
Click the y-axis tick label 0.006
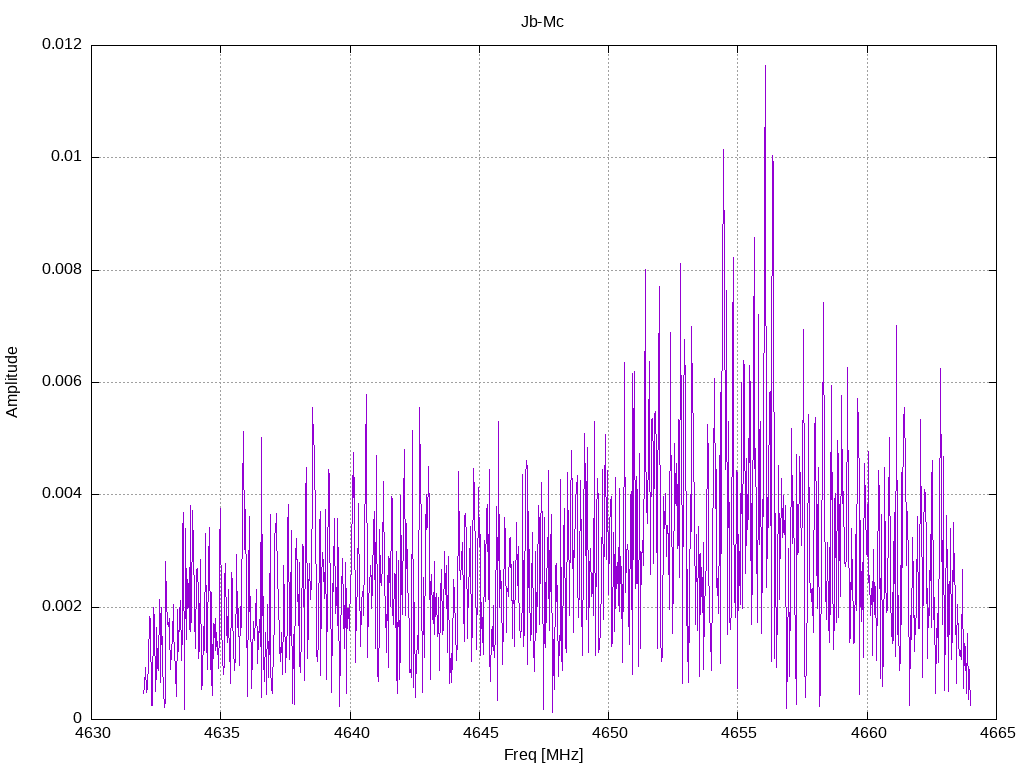(x=62, y=382)
